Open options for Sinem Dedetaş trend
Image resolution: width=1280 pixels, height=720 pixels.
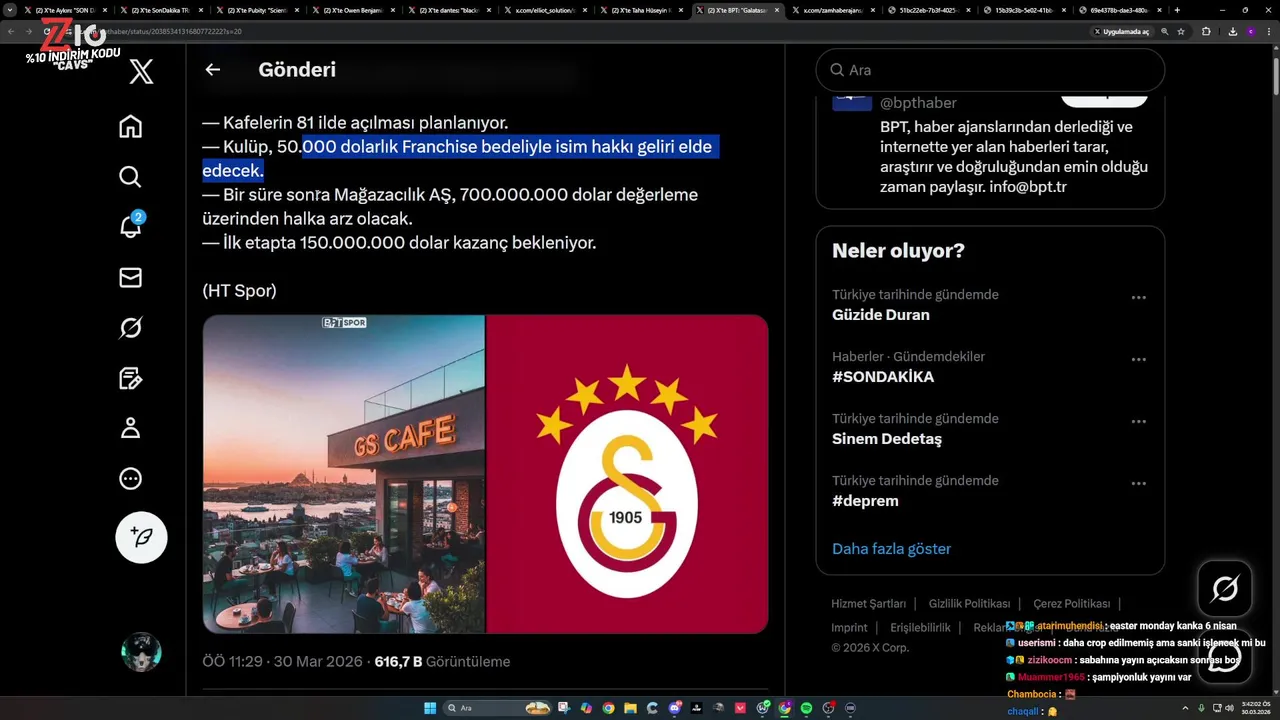(x=1138, y=422)
